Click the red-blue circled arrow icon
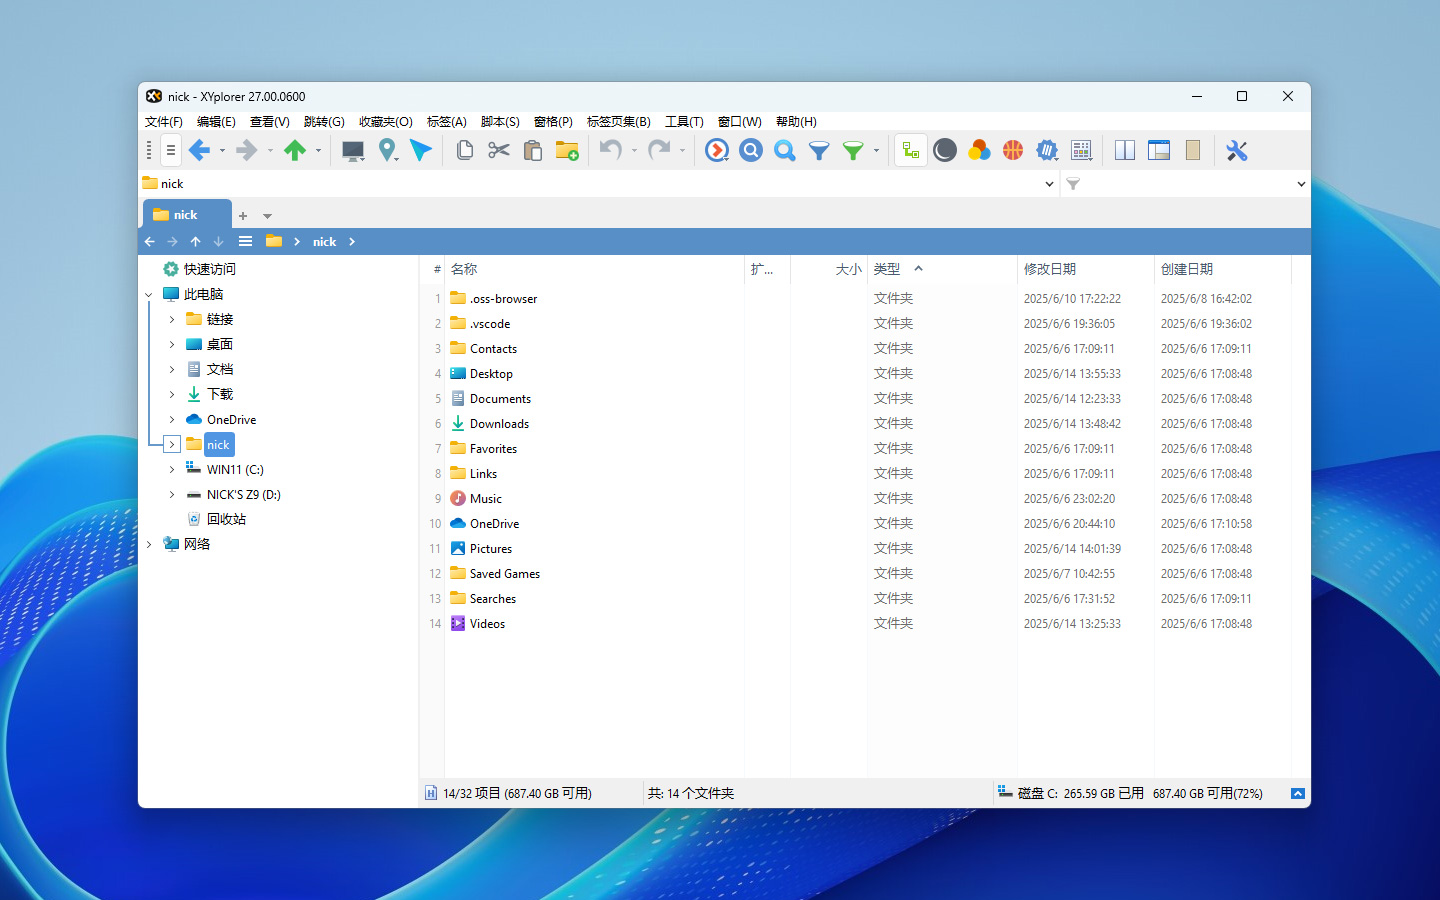 click(717, 151)
